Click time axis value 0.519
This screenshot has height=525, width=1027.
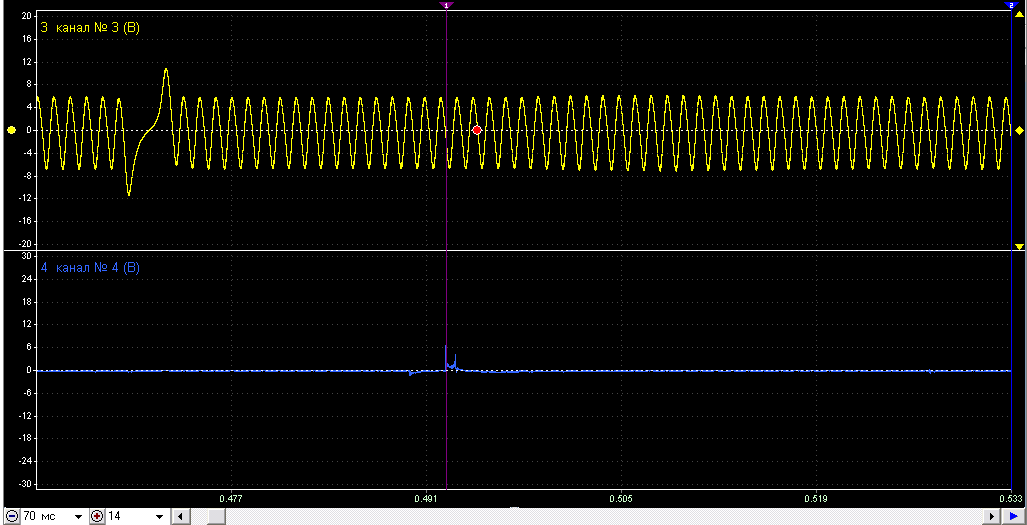(x=815, y=499)
